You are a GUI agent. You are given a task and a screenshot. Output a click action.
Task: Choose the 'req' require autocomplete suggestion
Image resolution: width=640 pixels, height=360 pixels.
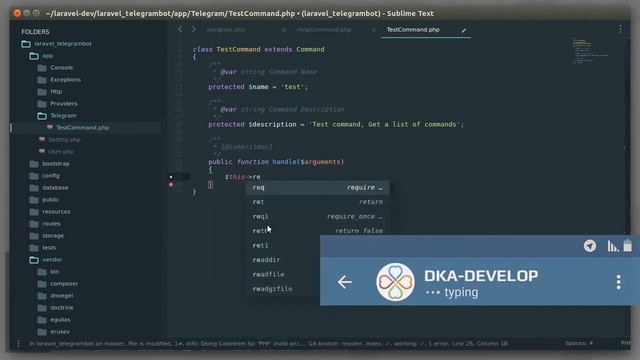(317, 188)
